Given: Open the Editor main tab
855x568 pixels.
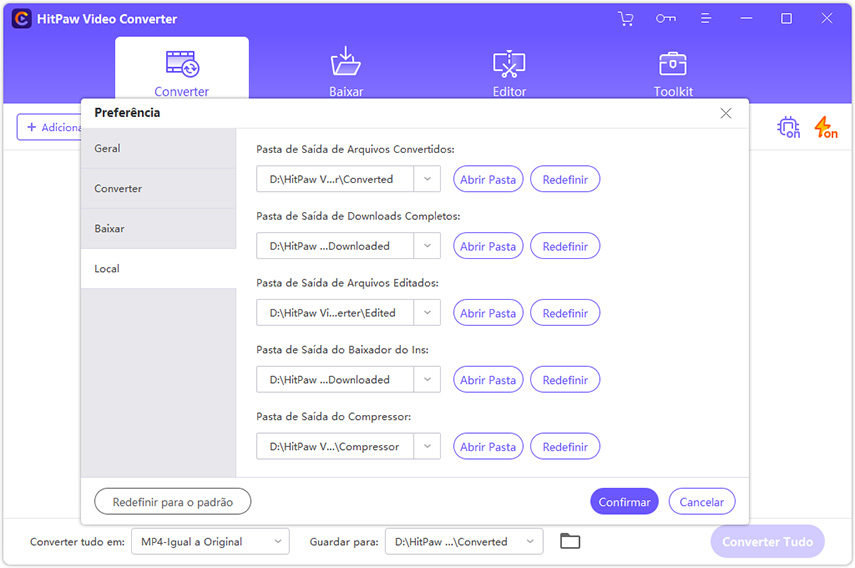Looking at the screenshot, I should click(x=509, y=72).
